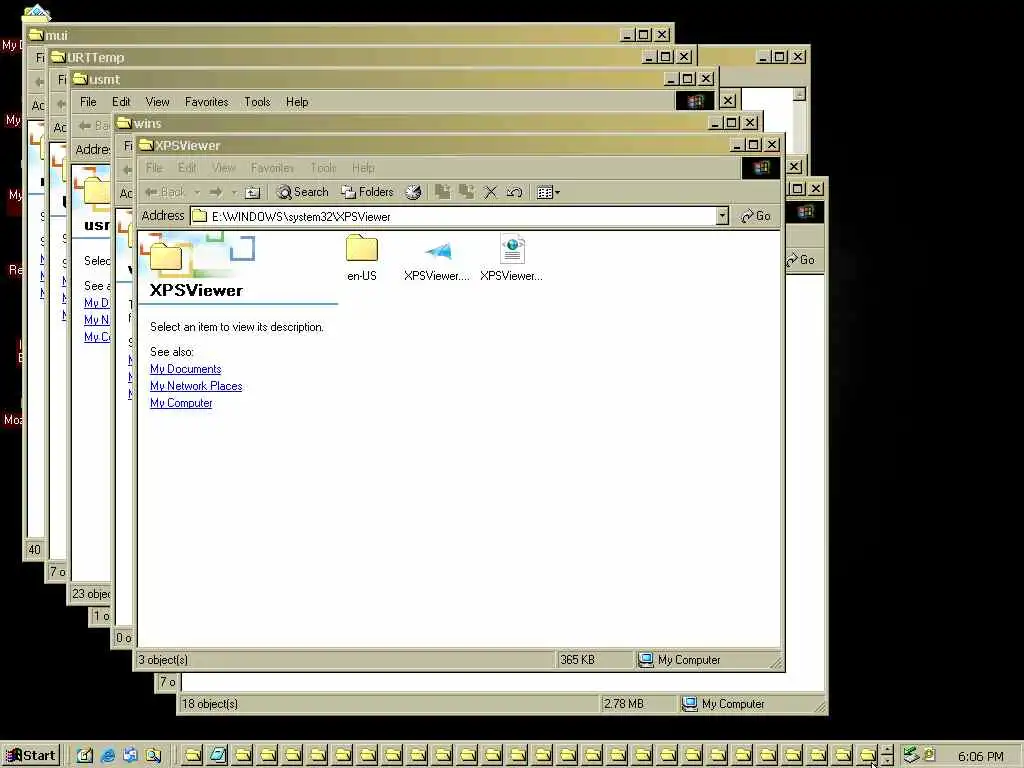
Task: Open Favorites menu in XPSViewer window
Action: [272, 168]
